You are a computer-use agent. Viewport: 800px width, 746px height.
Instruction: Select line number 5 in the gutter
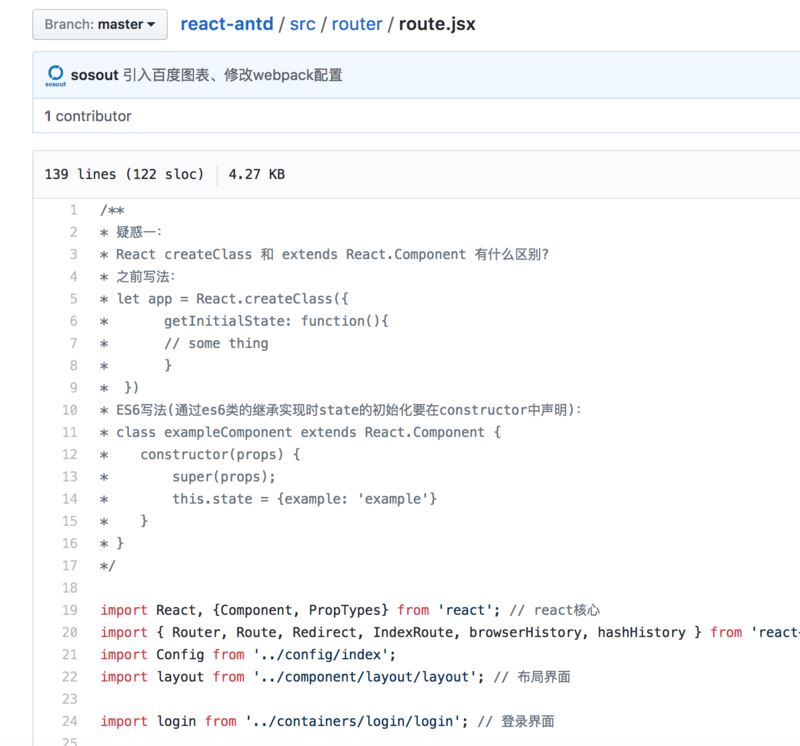click(73, 299)
